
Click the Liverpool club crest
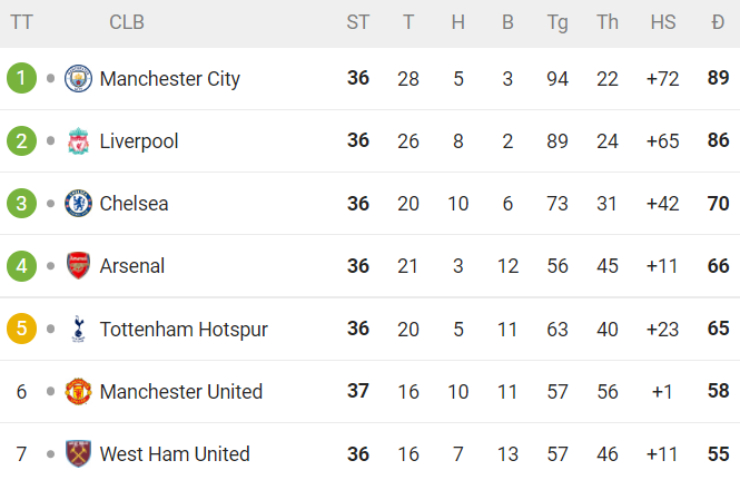78,141
